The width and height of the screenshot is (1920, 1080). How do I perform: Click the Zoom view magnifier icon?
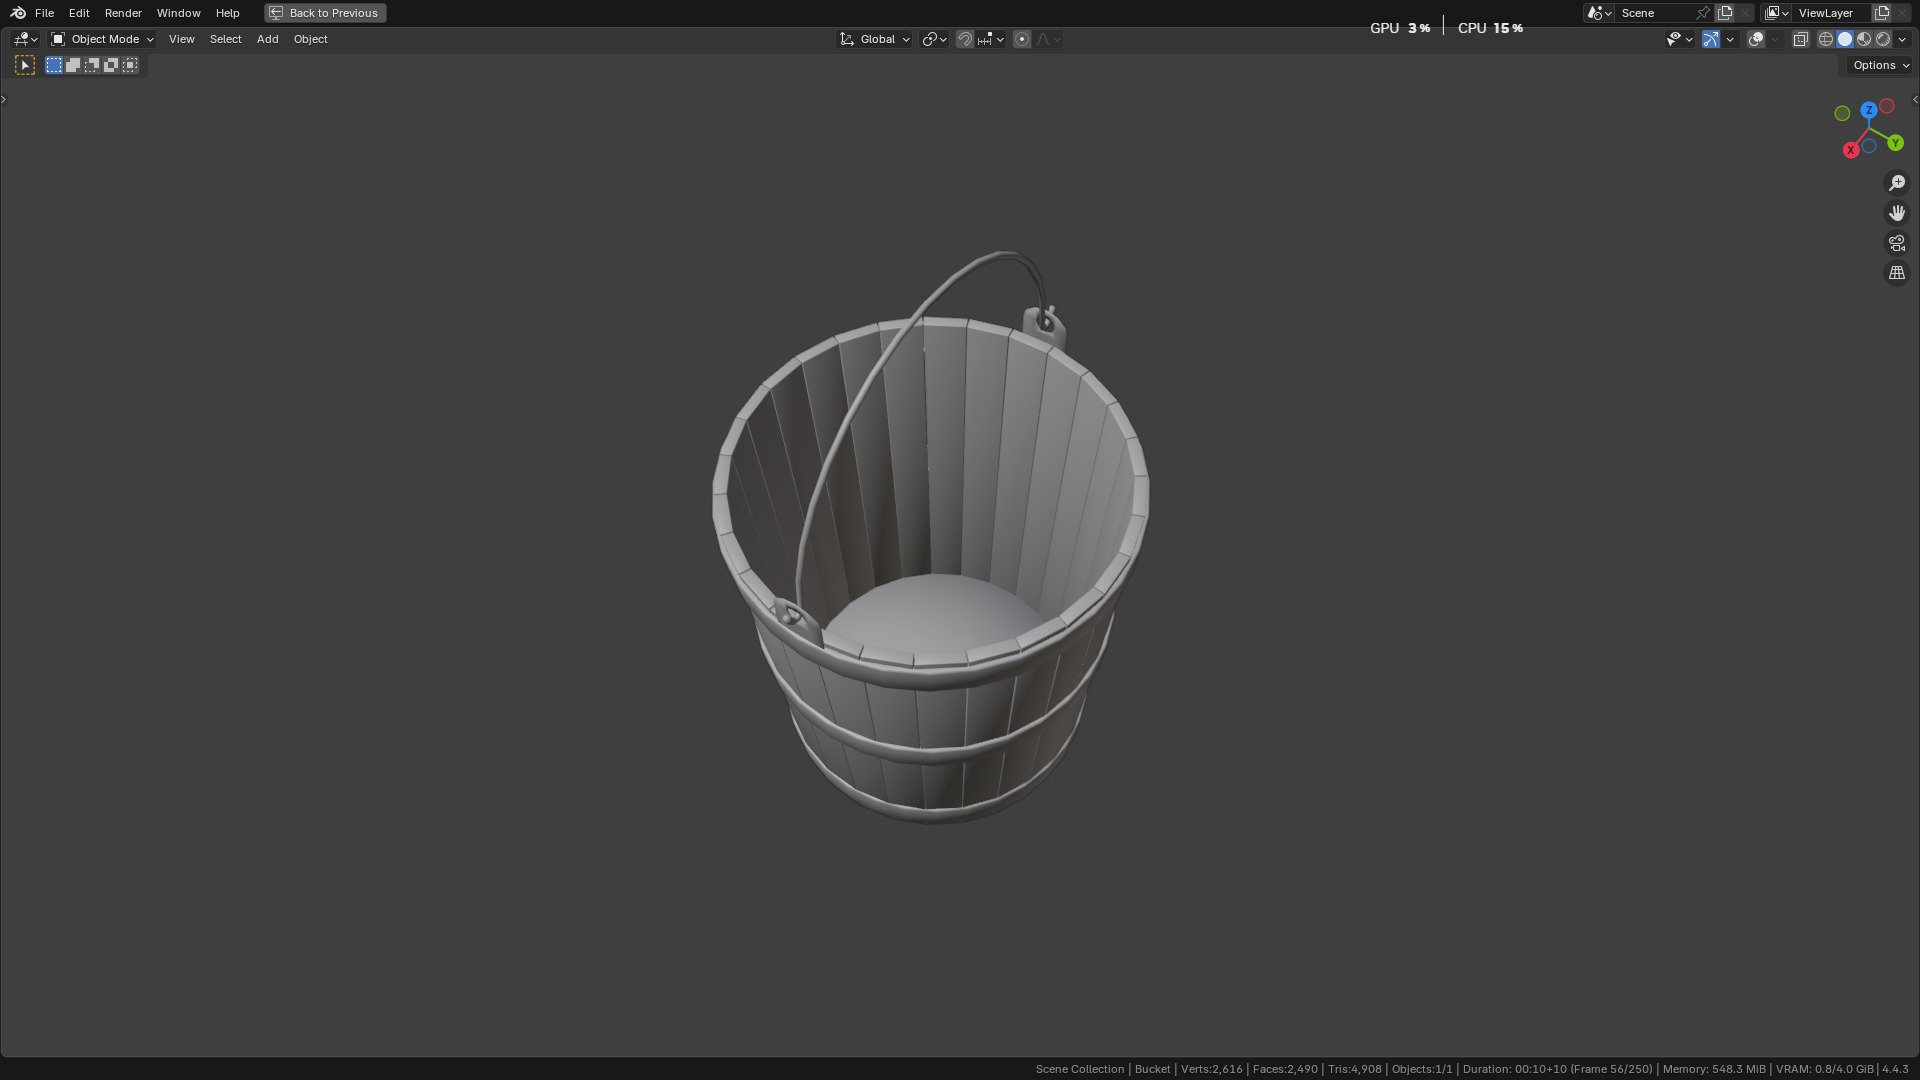(x=1897, y=183)
